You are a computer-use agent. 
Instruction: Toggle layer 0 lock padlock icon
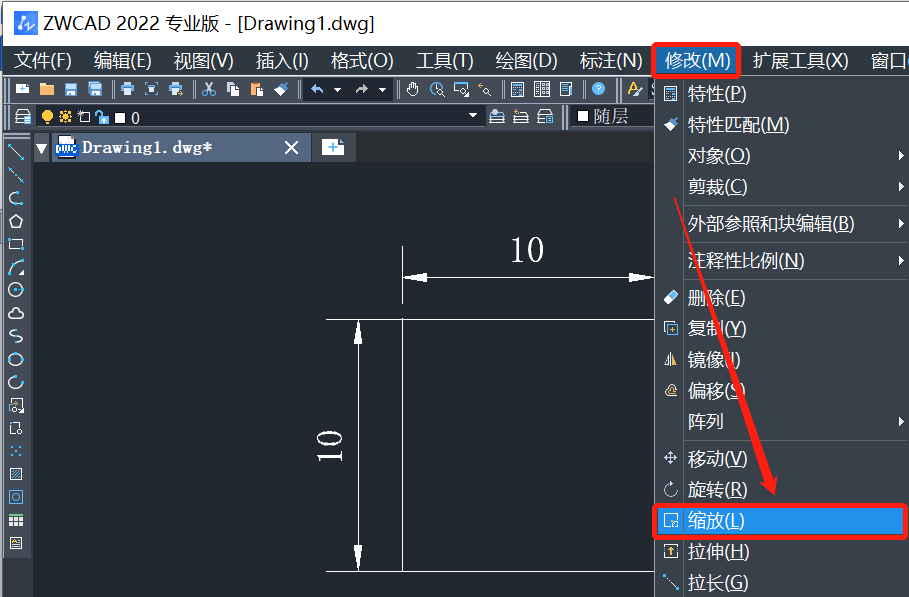(x=102, y=117)
